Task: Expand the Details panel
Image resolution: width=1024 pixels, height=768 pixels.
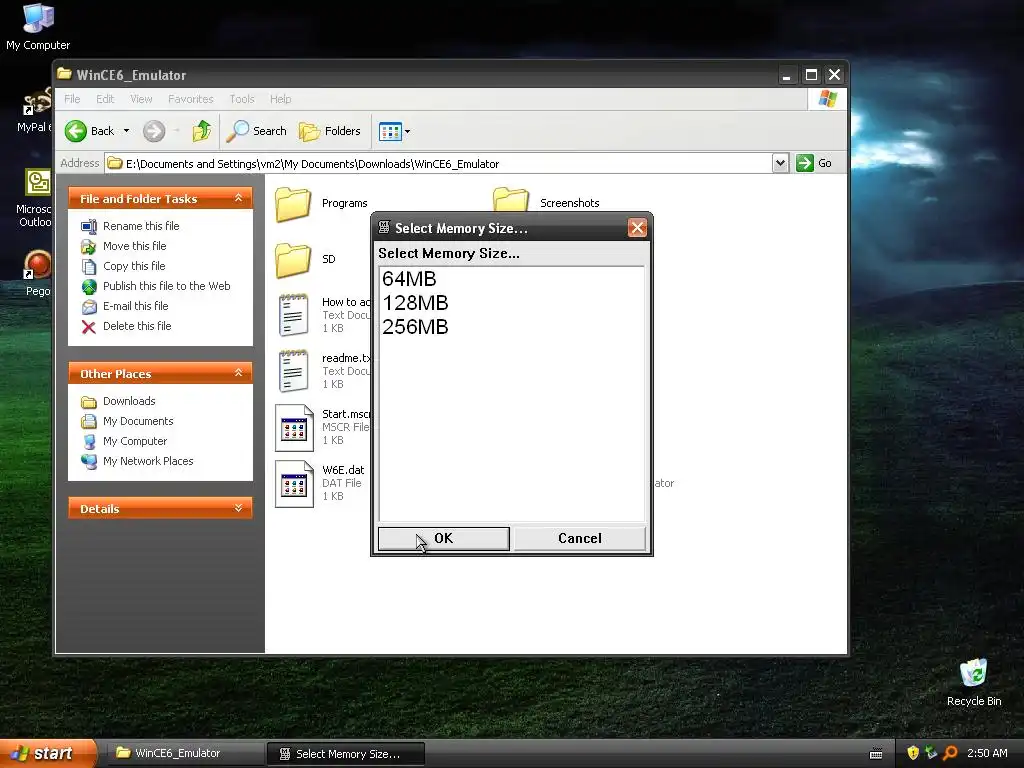Action: point(238,508)
